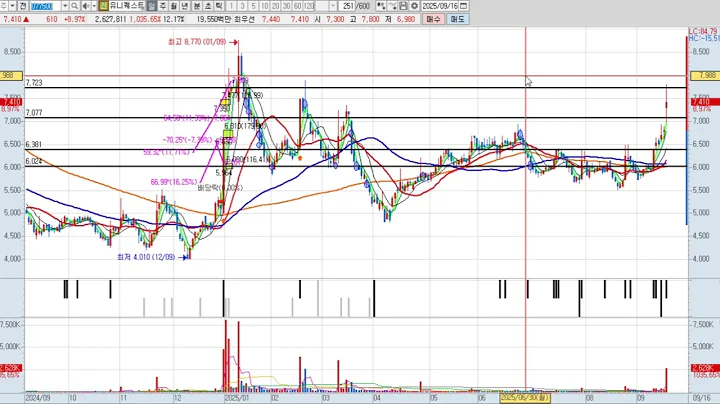Screen dimensions: 720x404
Task: Click the +8.97% change value in info bar
Action: click(x=75, y=19)
